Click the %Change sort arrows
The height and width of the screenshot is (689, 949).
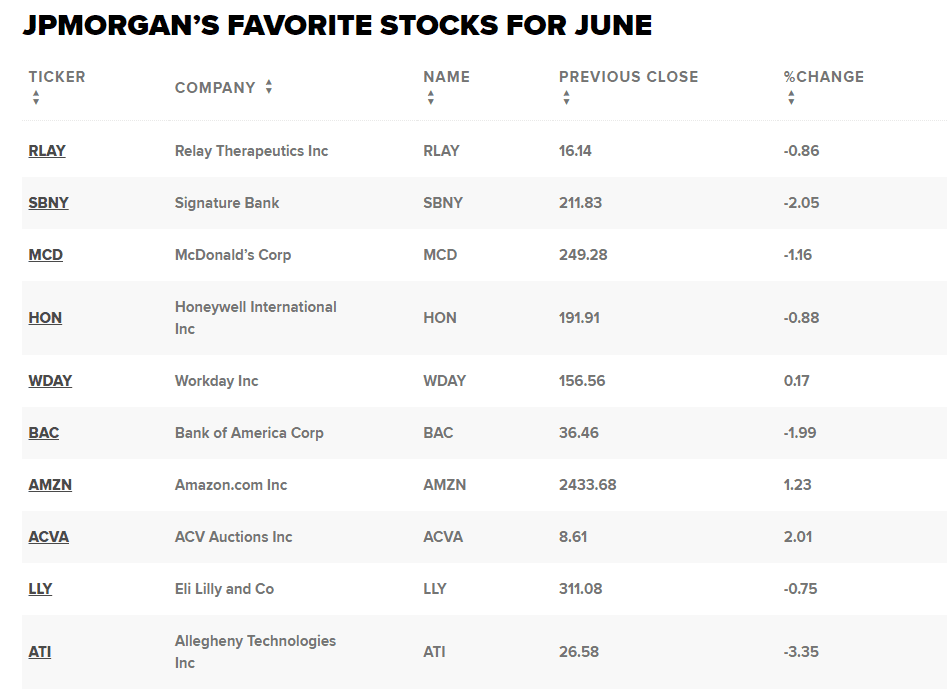click(791, 98)
